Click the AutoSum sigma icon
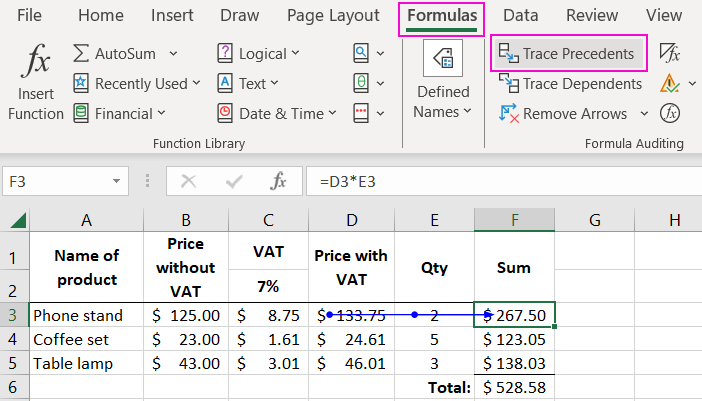Image resolution: width=702 pixels, height=401 pixels. (82, 54)
